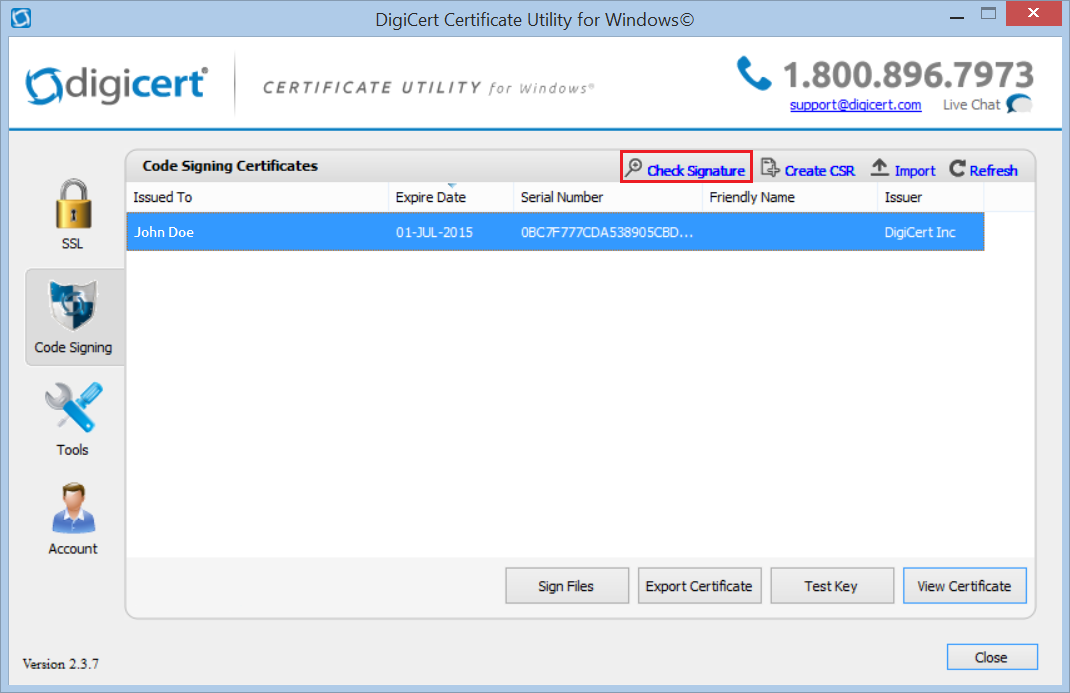Image resolution: width=1070 pixels, height=693 pixels.
Task: Click the Refresh circular arrow icon
Action: 957,169
